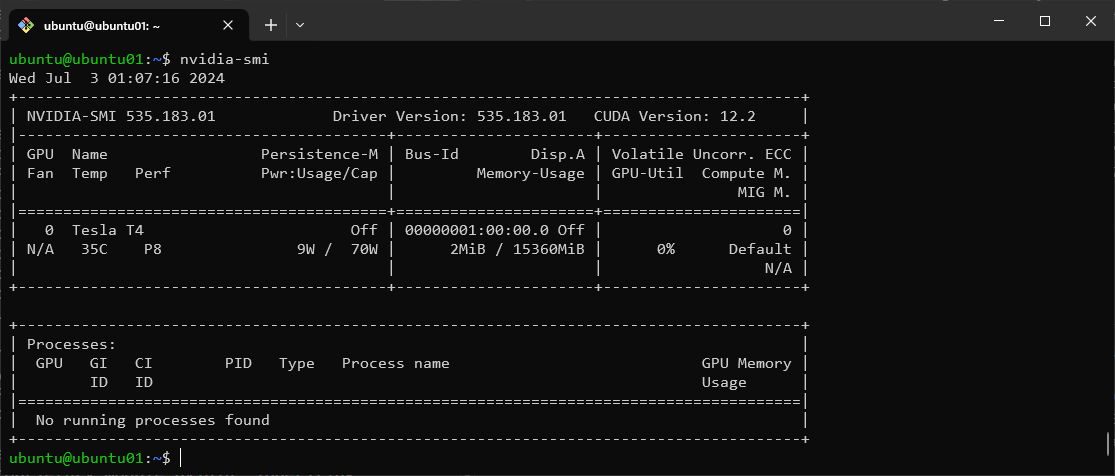Click the Pwr:Usage/Cap header
The image size is (1115, 476).
[319, 173]
